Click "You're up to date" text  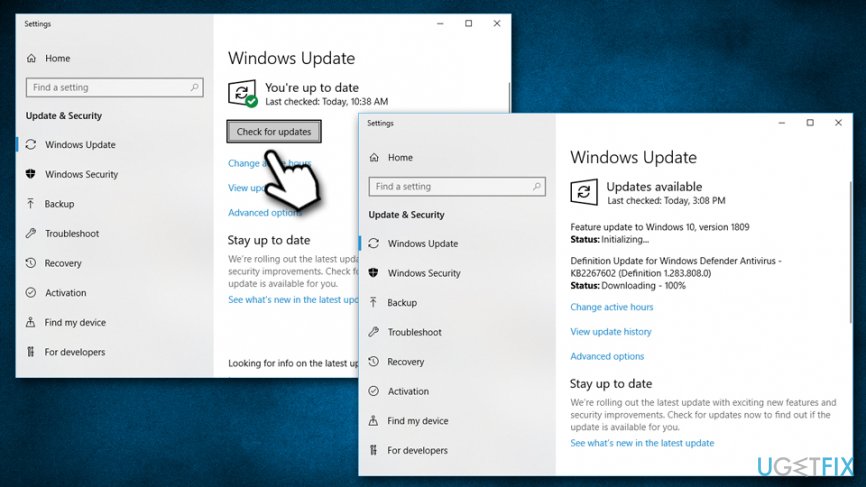311,87
